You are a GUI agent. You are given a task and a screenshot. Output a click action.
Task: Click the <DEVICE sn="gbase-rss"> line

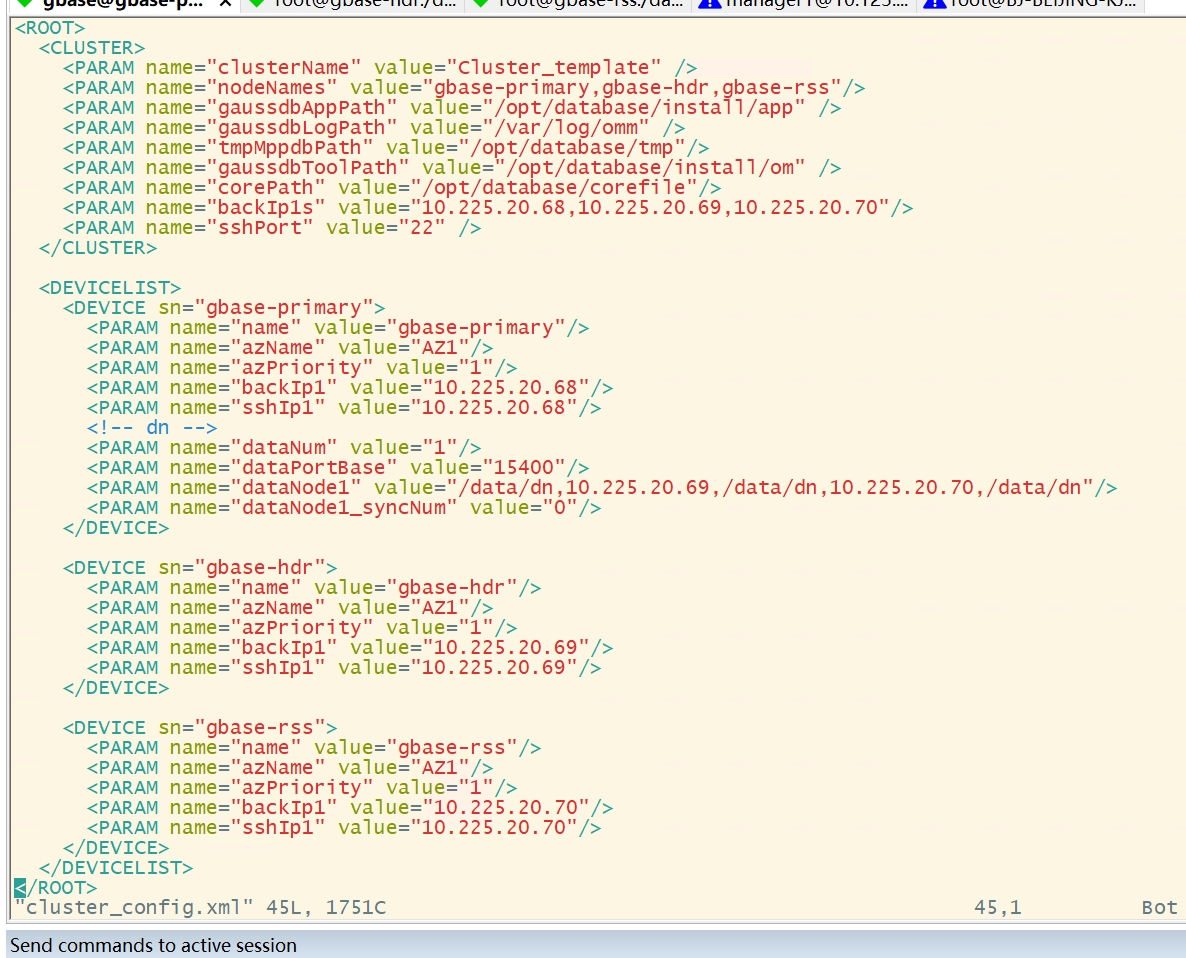[200, 727]
